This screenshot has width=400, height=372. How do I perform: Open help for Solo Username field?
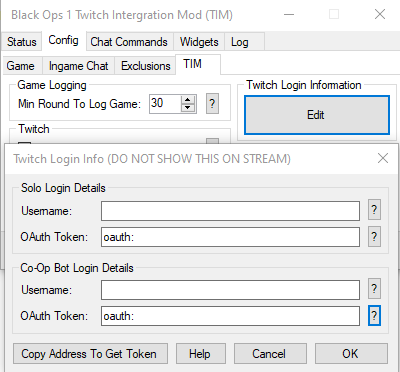374,210
